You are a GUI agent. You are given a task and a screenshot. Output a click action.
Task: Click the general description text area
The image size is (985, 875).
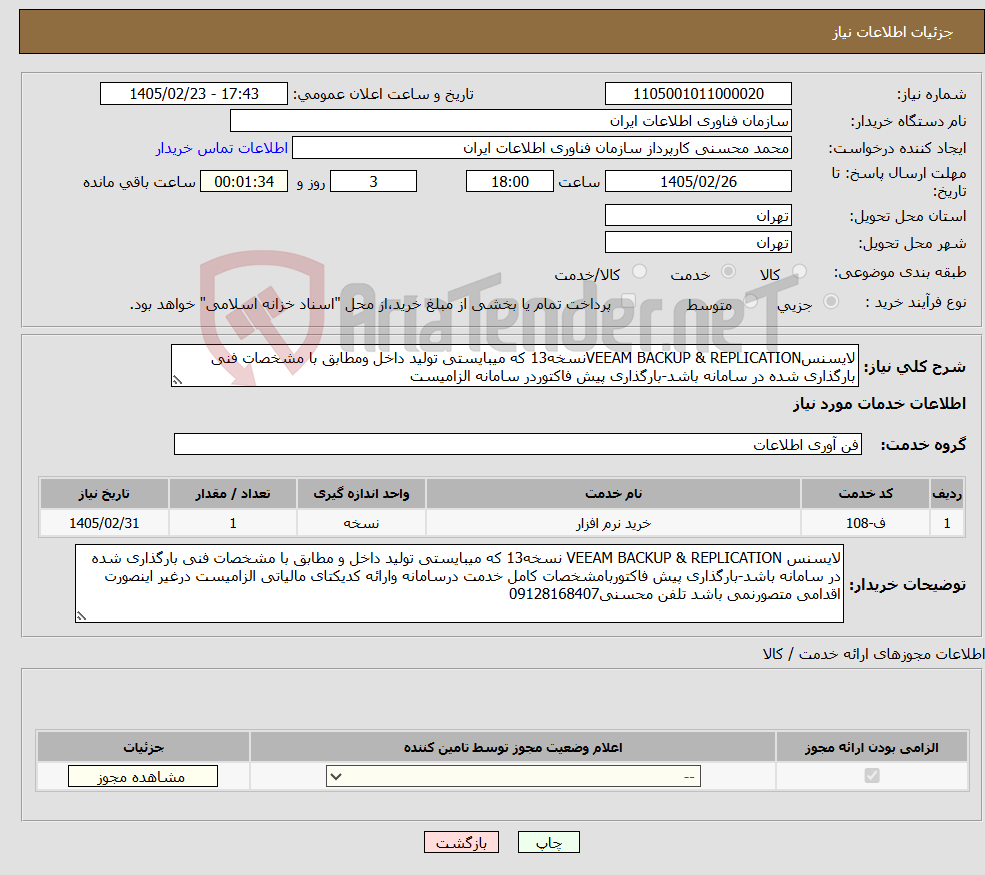(x=514, y=366)
